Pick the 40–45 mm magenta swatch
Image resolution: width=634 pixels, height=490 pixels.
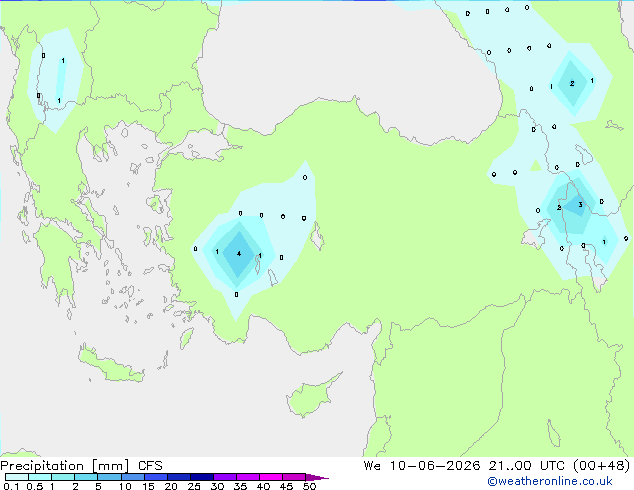(271, 477)
